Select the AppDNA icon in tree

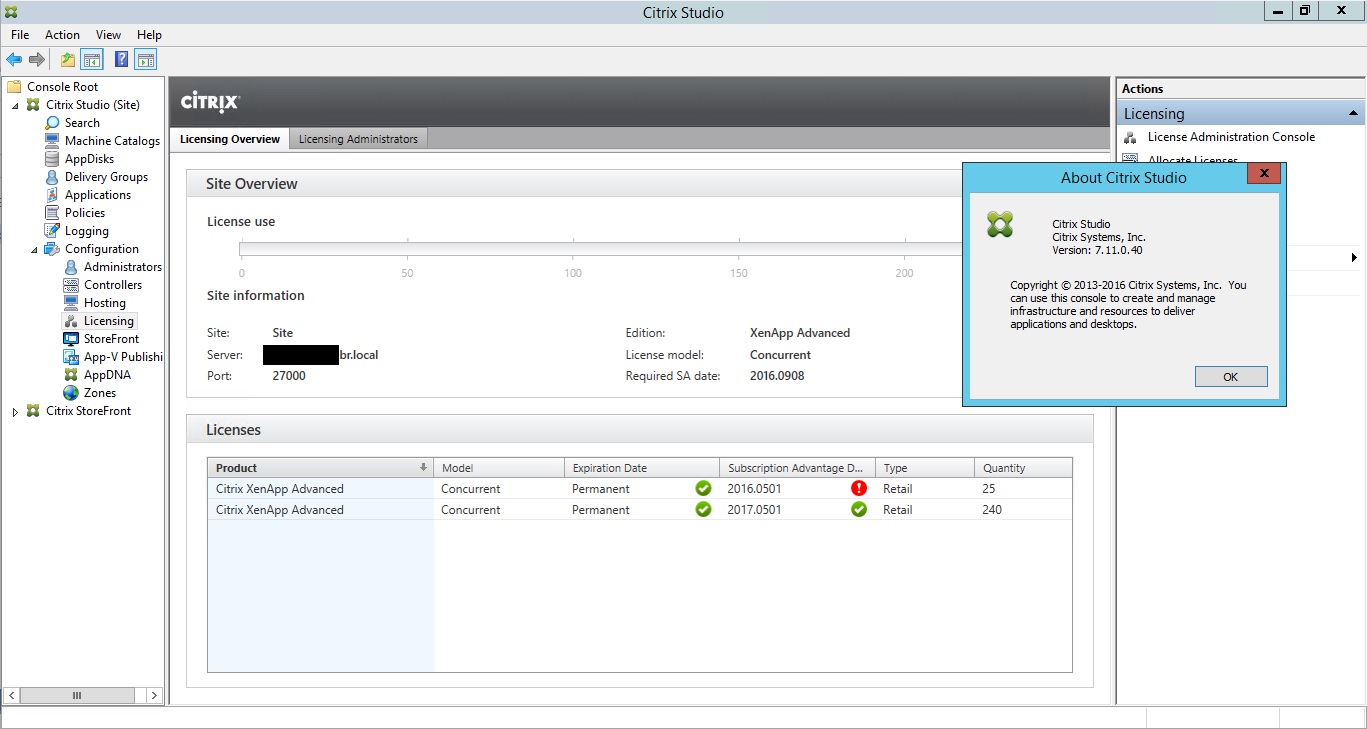[71, 375]
